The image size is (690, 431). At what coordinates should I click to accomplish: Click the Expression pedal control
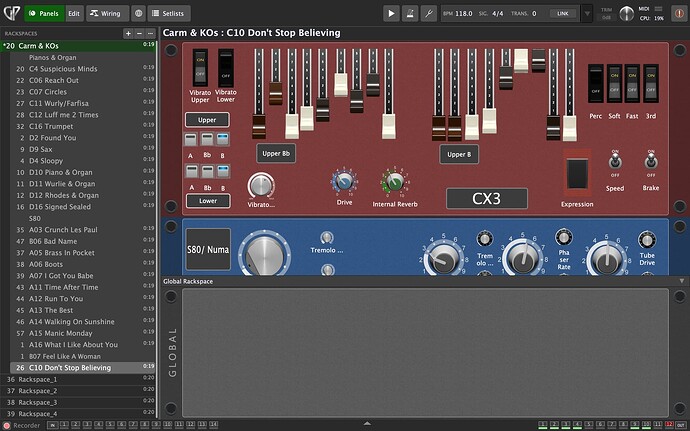coord(577,173)
